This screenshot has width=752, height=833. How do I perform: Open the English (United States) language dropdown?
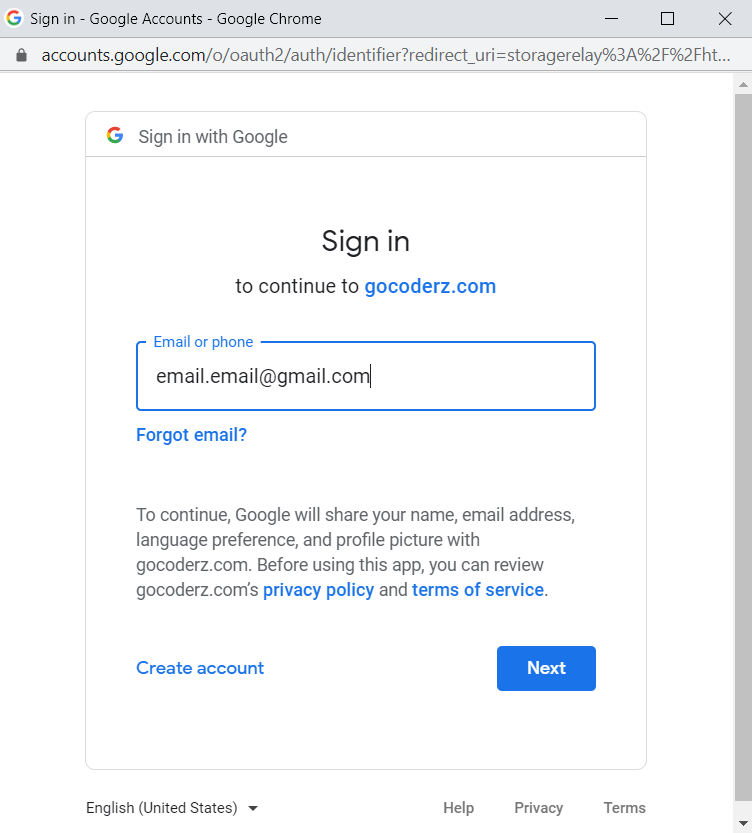tap(172, 808)
